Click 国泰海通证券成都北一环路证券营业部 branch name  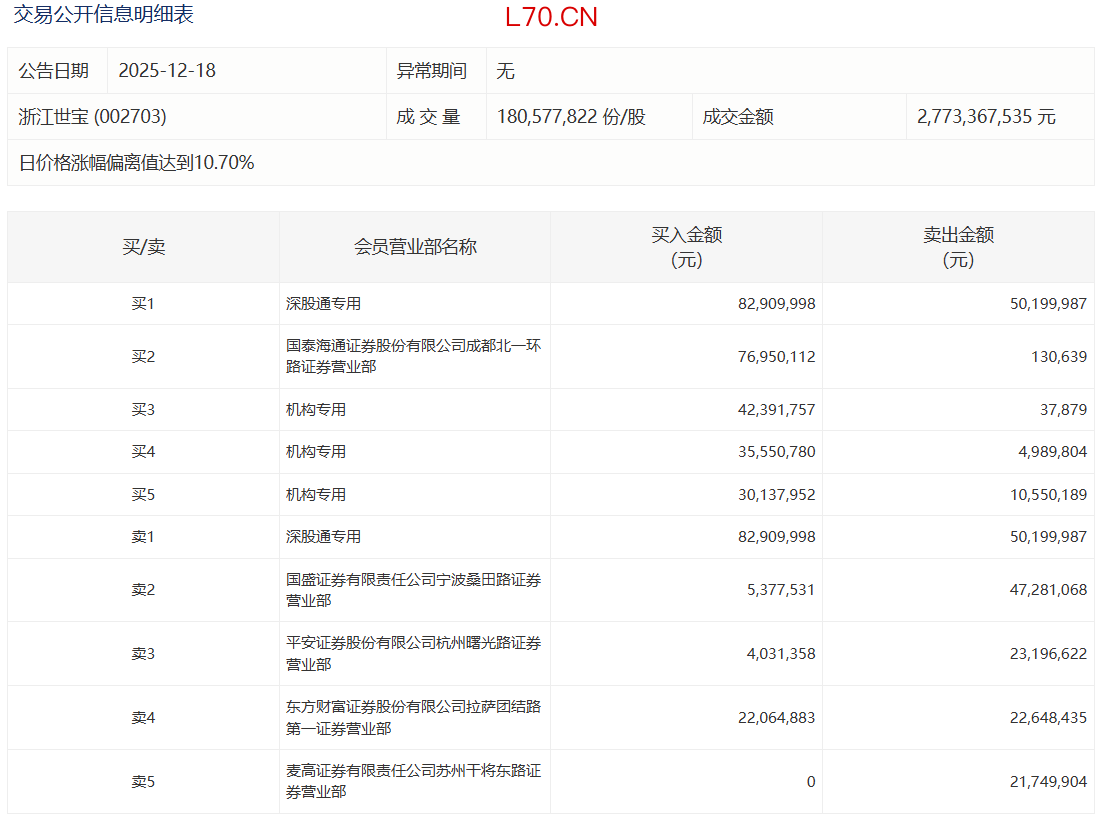click(x=413, y=357)
